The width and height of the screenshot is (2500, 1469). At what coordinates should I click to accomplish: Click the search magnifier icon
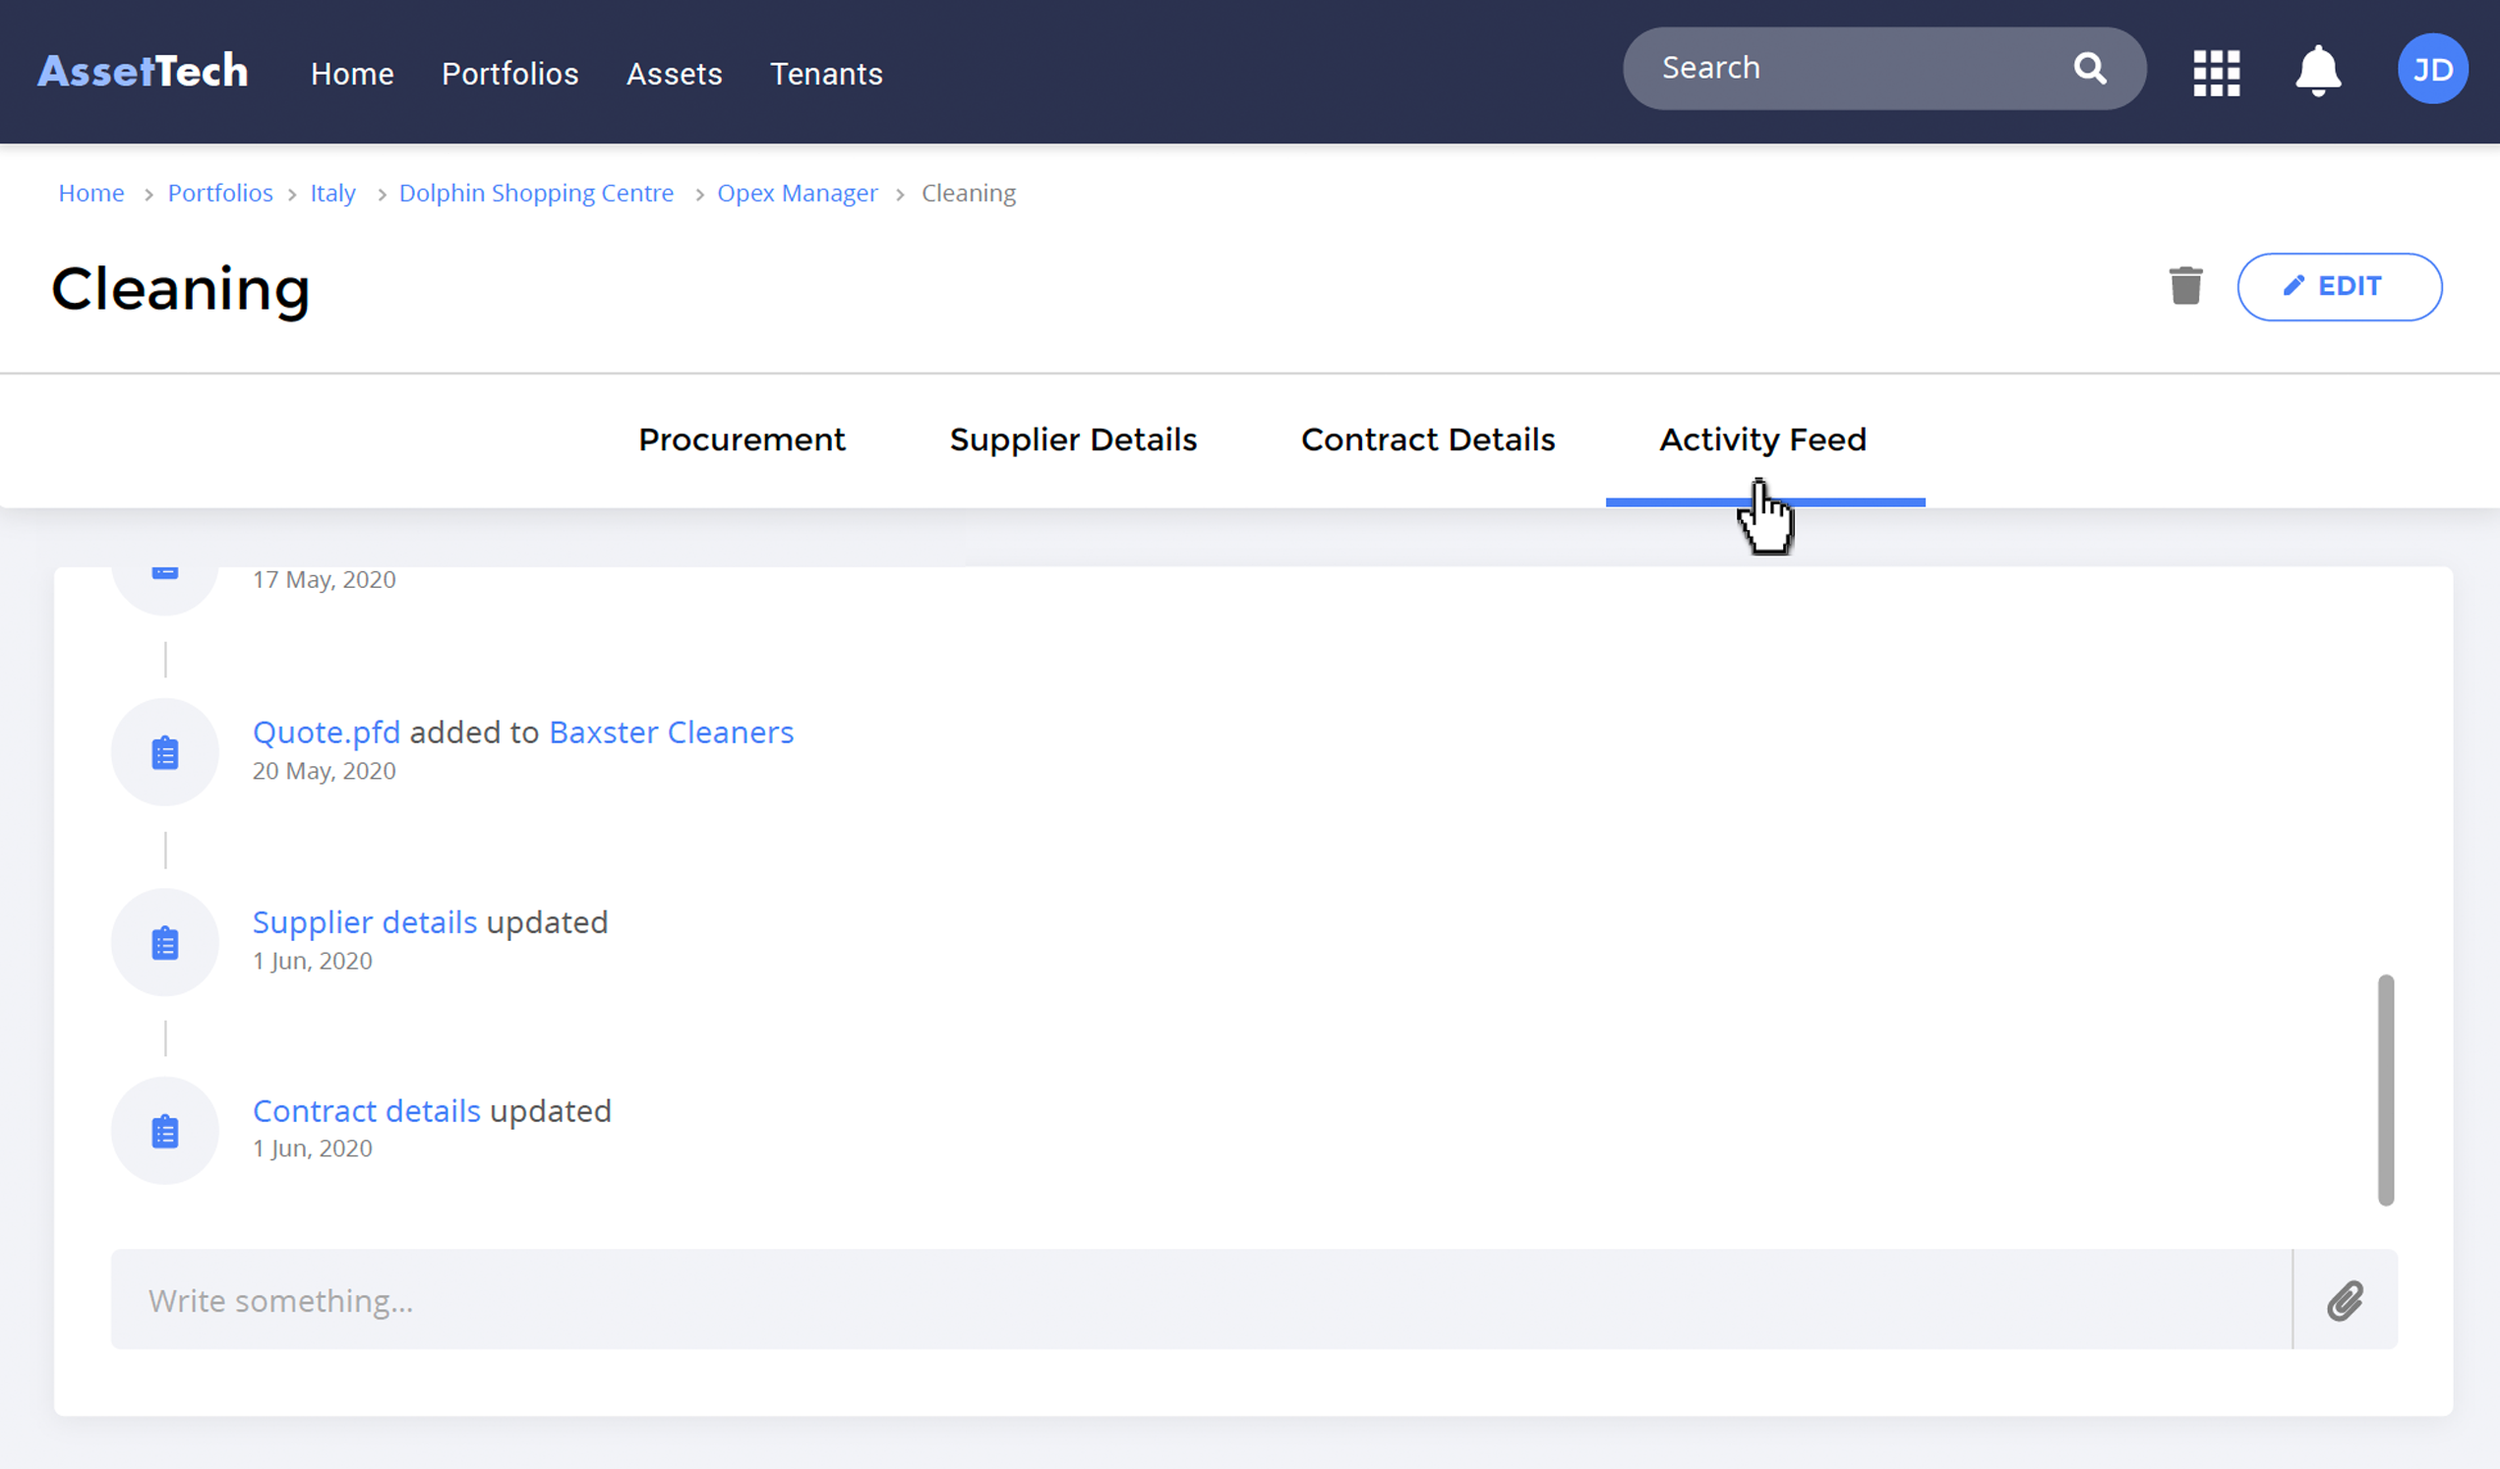(x=2089, y=68)
